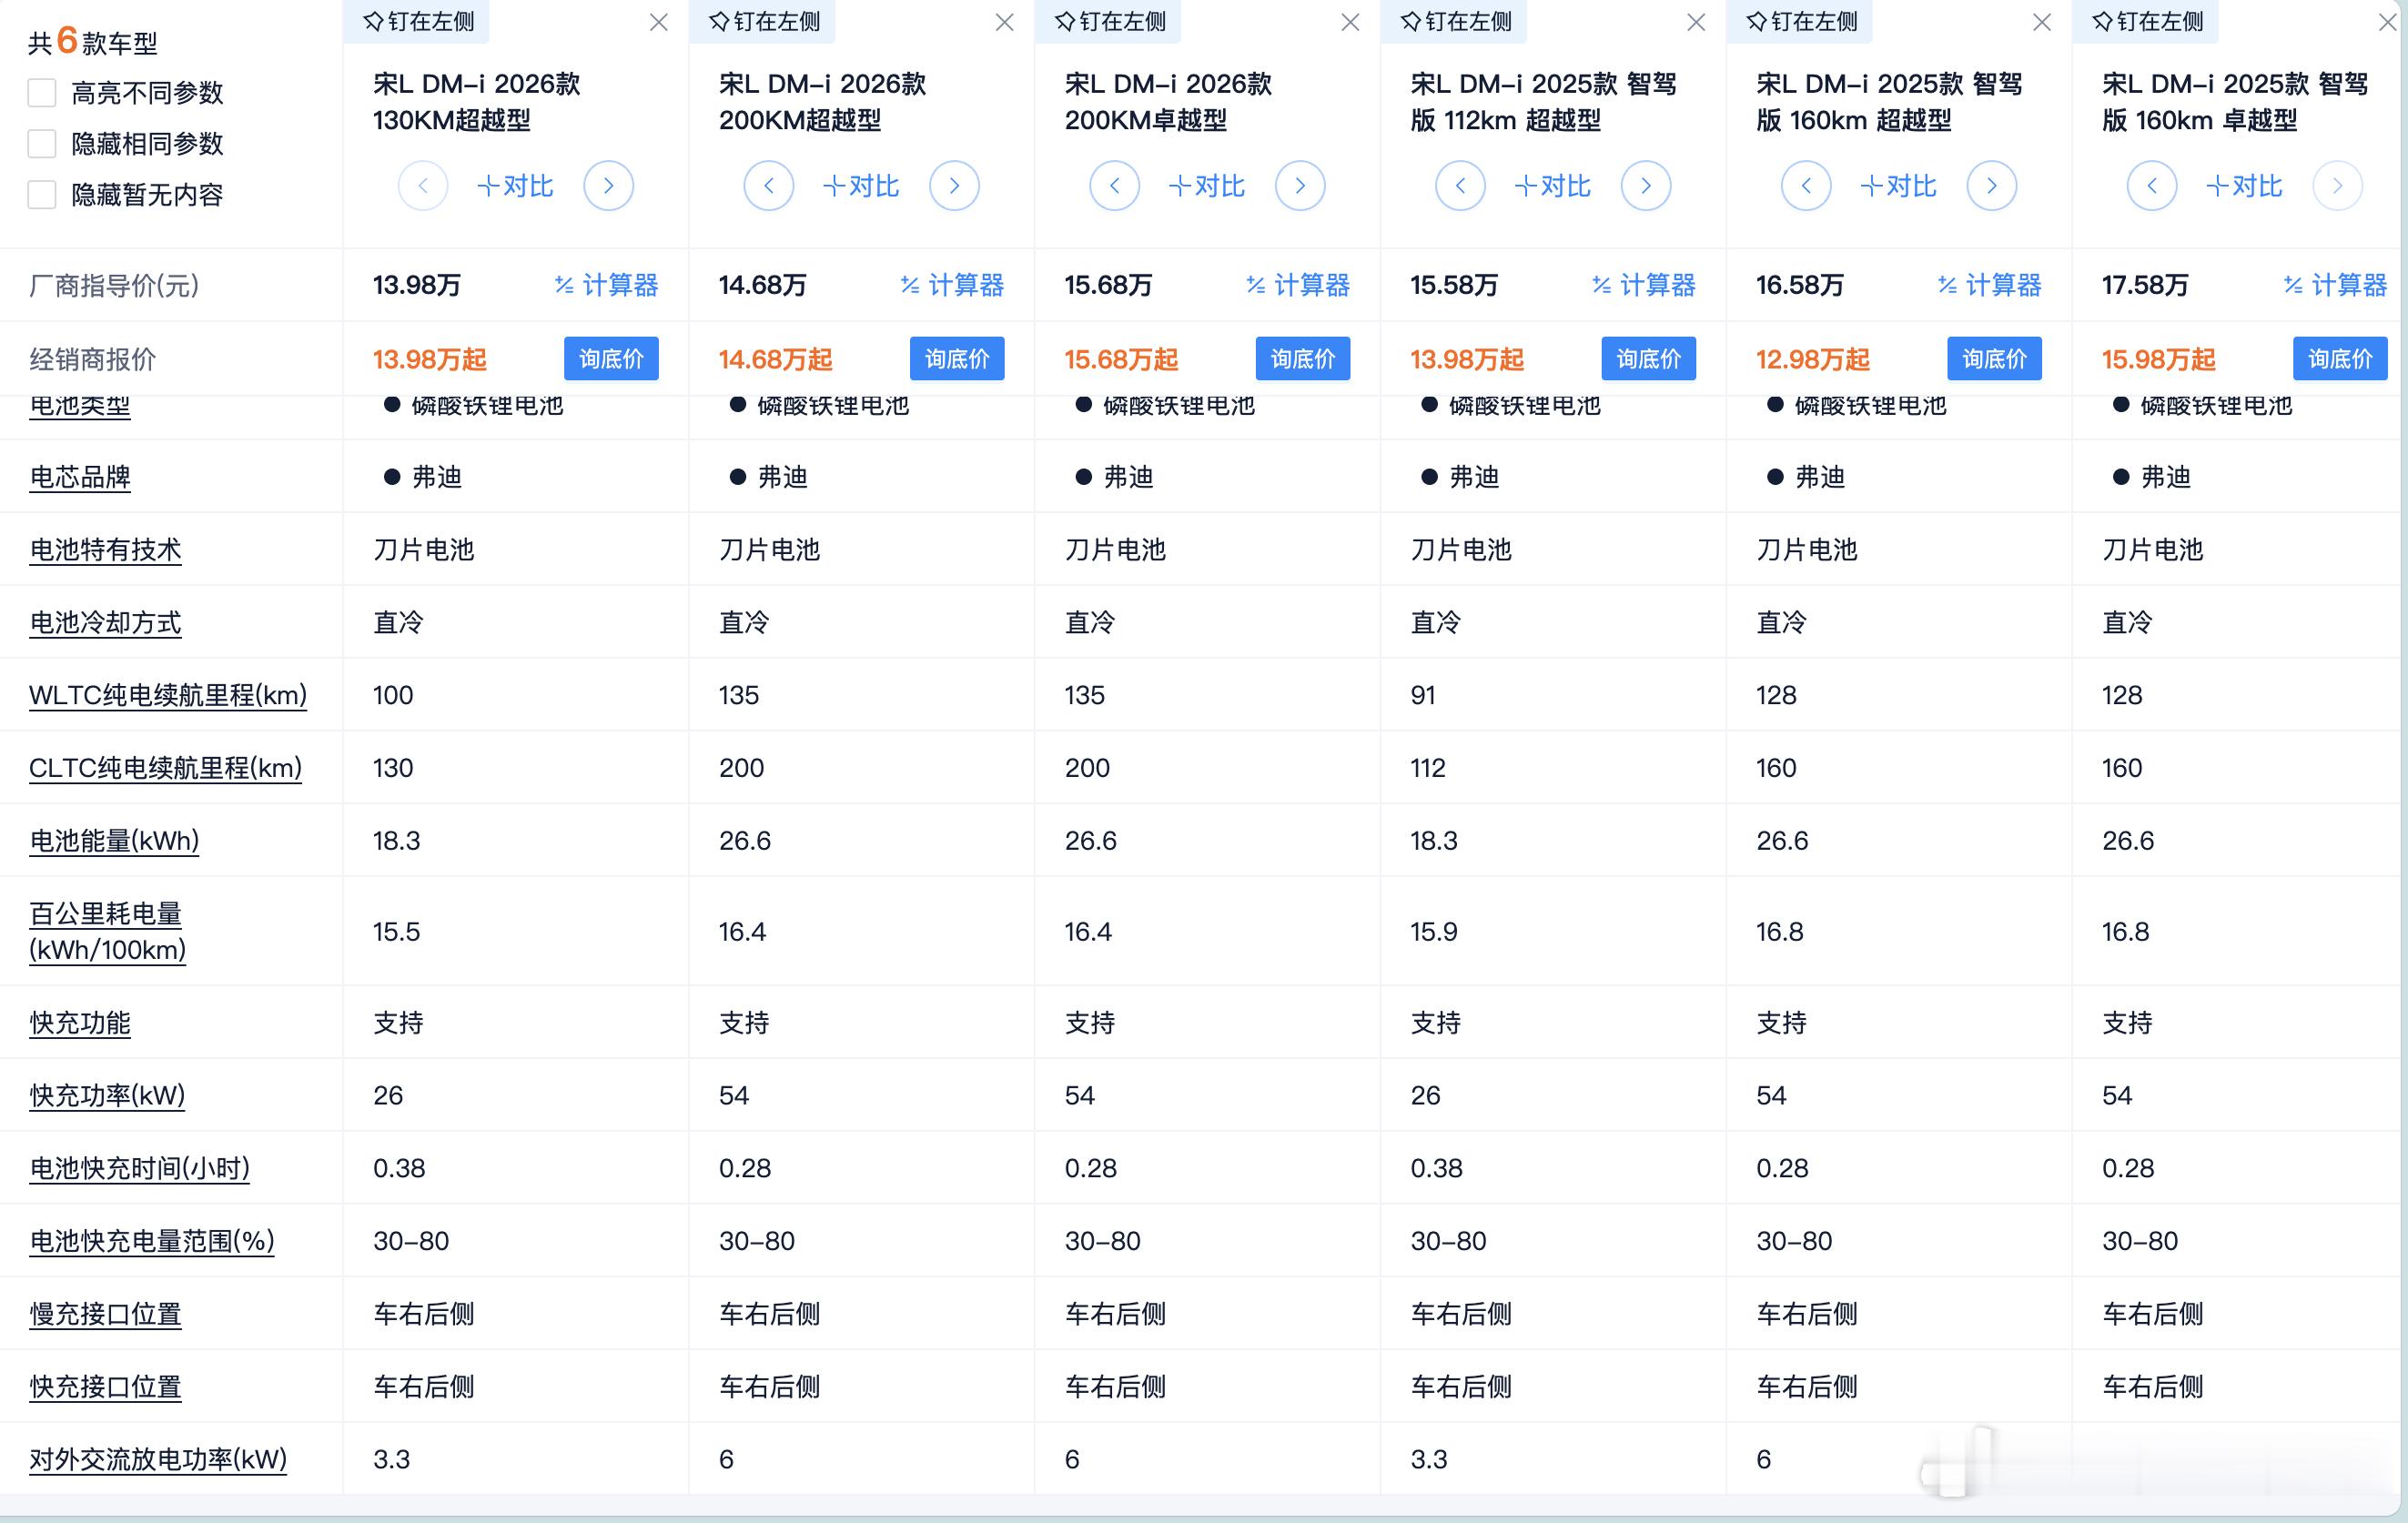Click 询底价 for the 12.98万起 model
The image size is (2408, 1523).
click(x=1993, y=359)
